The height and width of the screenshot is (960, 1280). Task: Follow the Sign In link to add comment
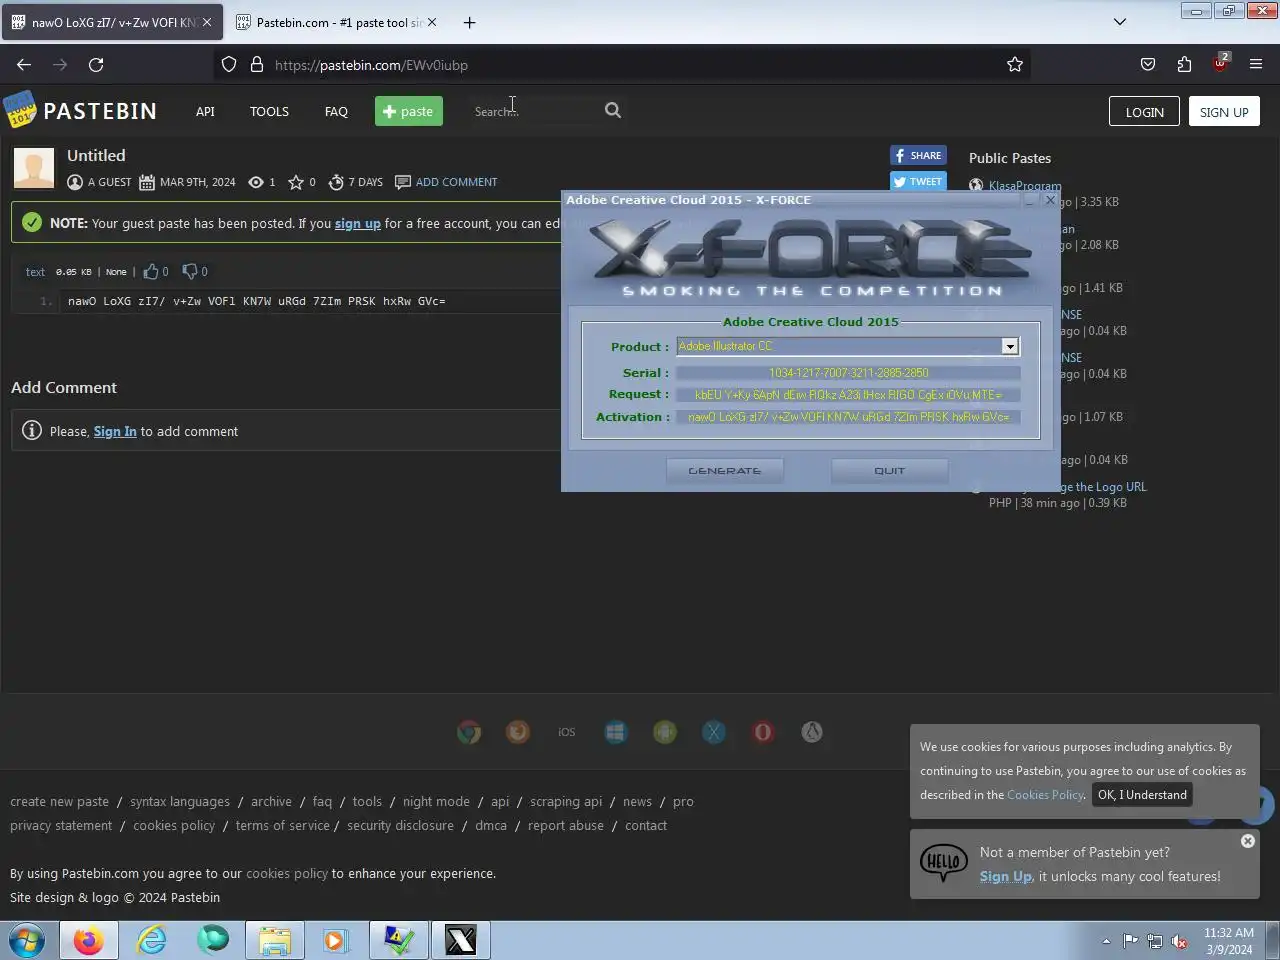[115, 431]
